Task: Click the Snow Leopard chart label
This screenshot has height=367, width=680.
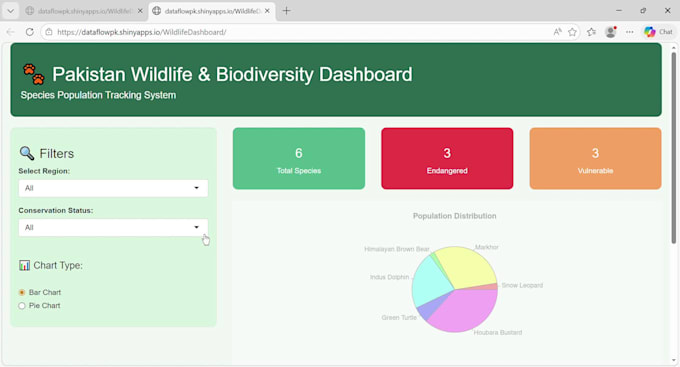Action: 522,285
